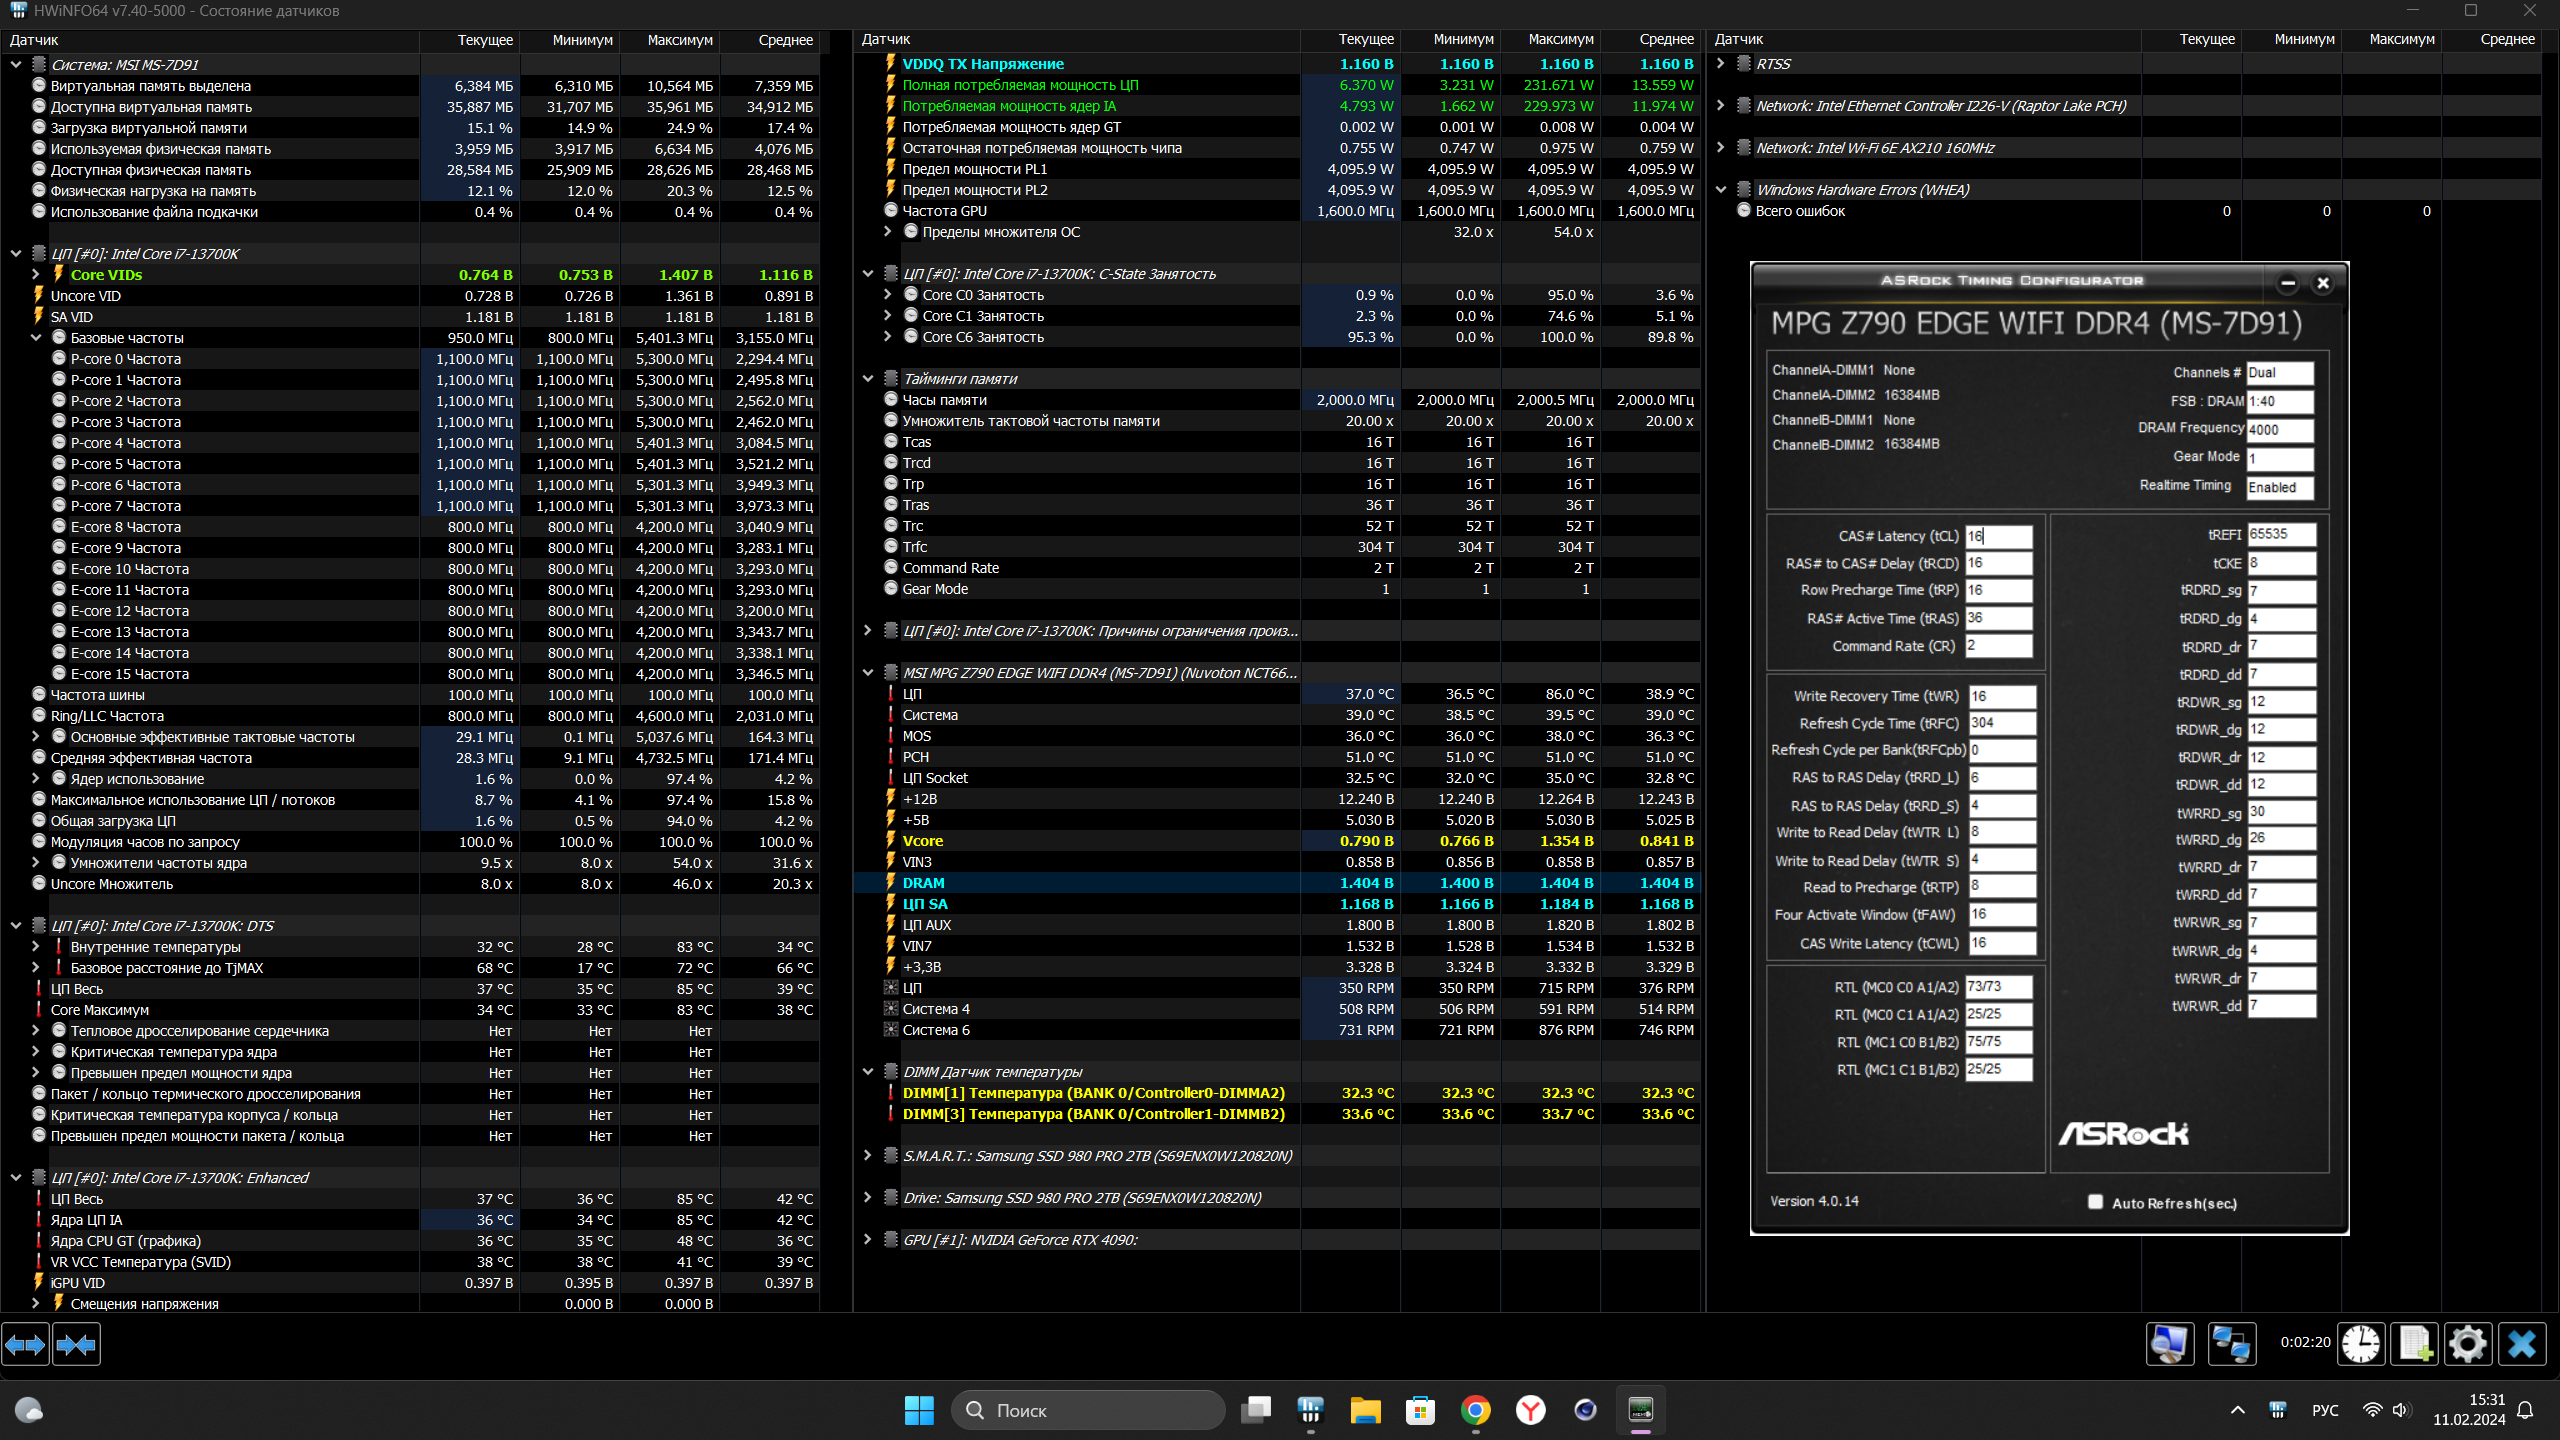The height and width of the screenshot is (1440, 2560).
Task: Click the network remote-monitoring computers icon
Action: tap(2231, 1343)
